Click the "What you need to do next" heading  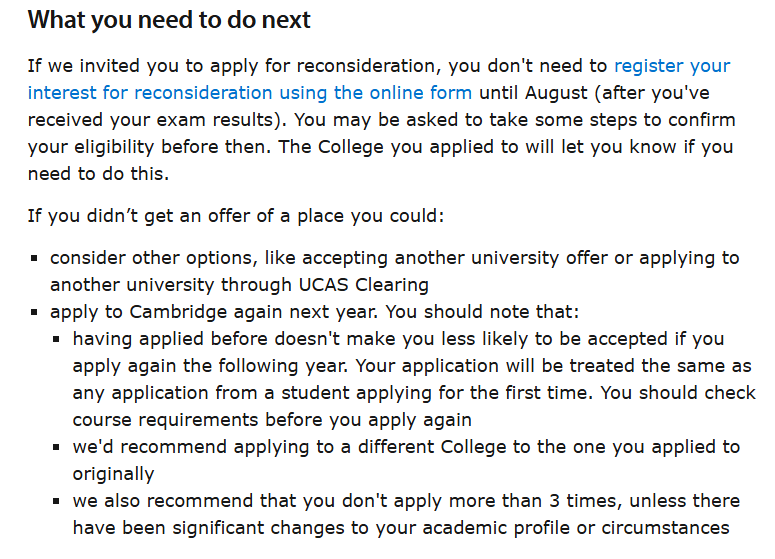169,20
